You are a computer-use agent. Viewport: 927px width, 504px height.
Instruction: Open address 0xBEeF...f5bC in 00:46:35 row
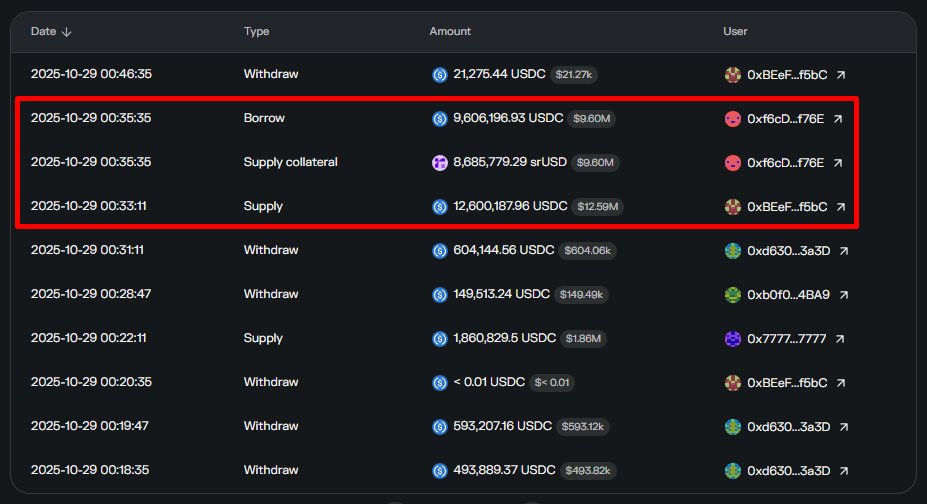tap(787, 75)
